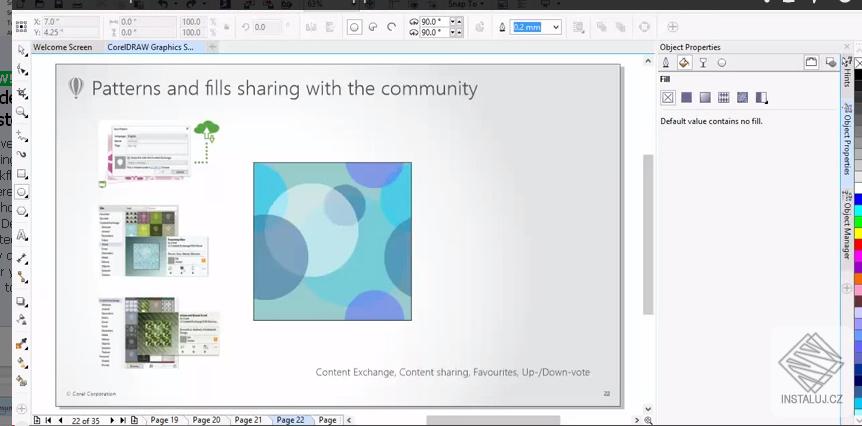Go to the next page arrow
Screen dimensions: 862x426
(x=112, y=420)
